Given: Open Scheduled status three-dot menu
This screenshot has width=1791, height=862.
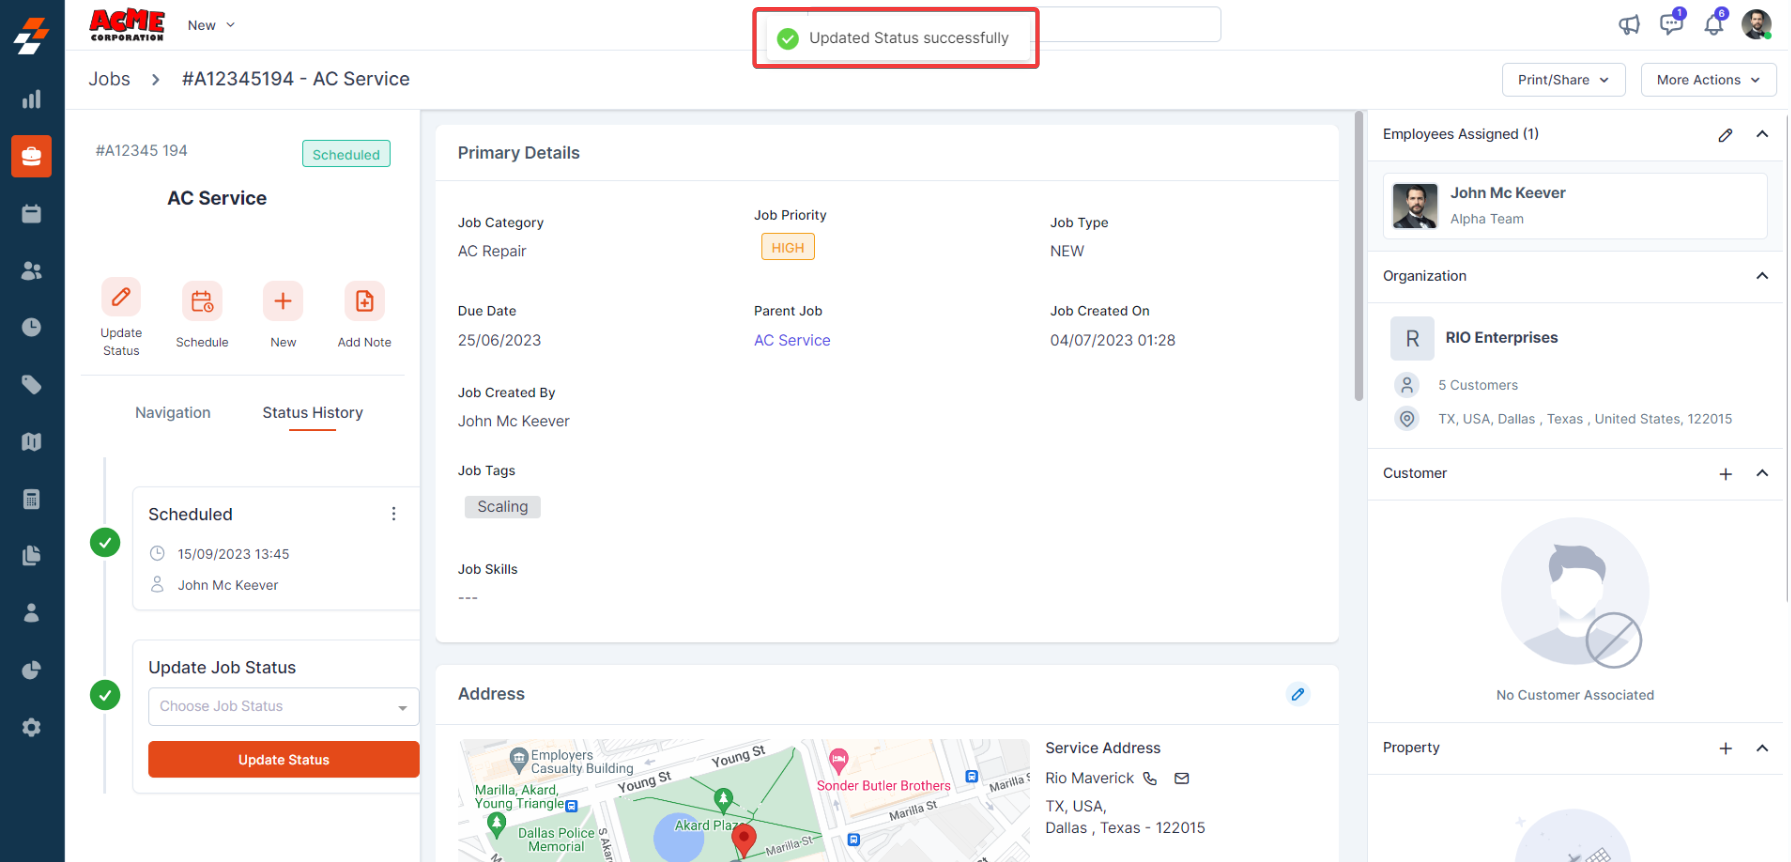Looking at the screenshot, I should click(393, 514).
